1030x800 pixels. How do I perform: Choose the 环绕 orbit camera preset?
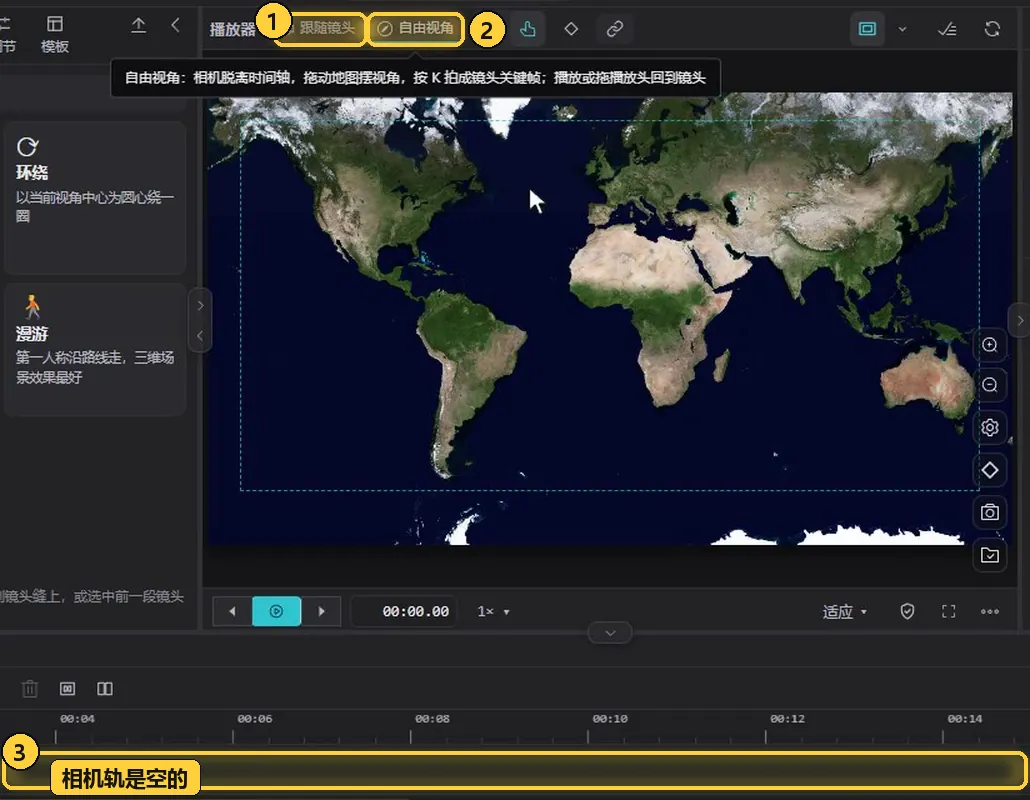(95, 197)
